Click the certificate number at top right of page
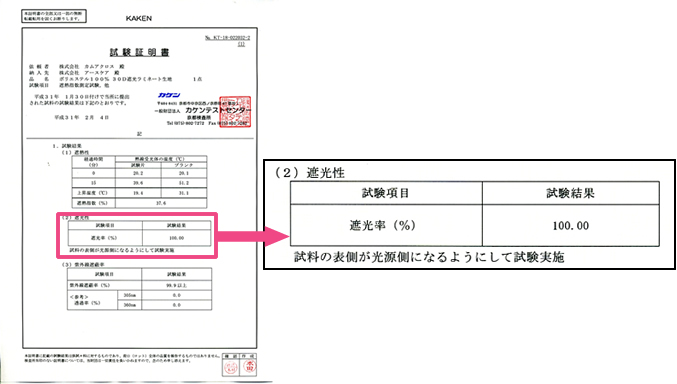 point(228,38)
